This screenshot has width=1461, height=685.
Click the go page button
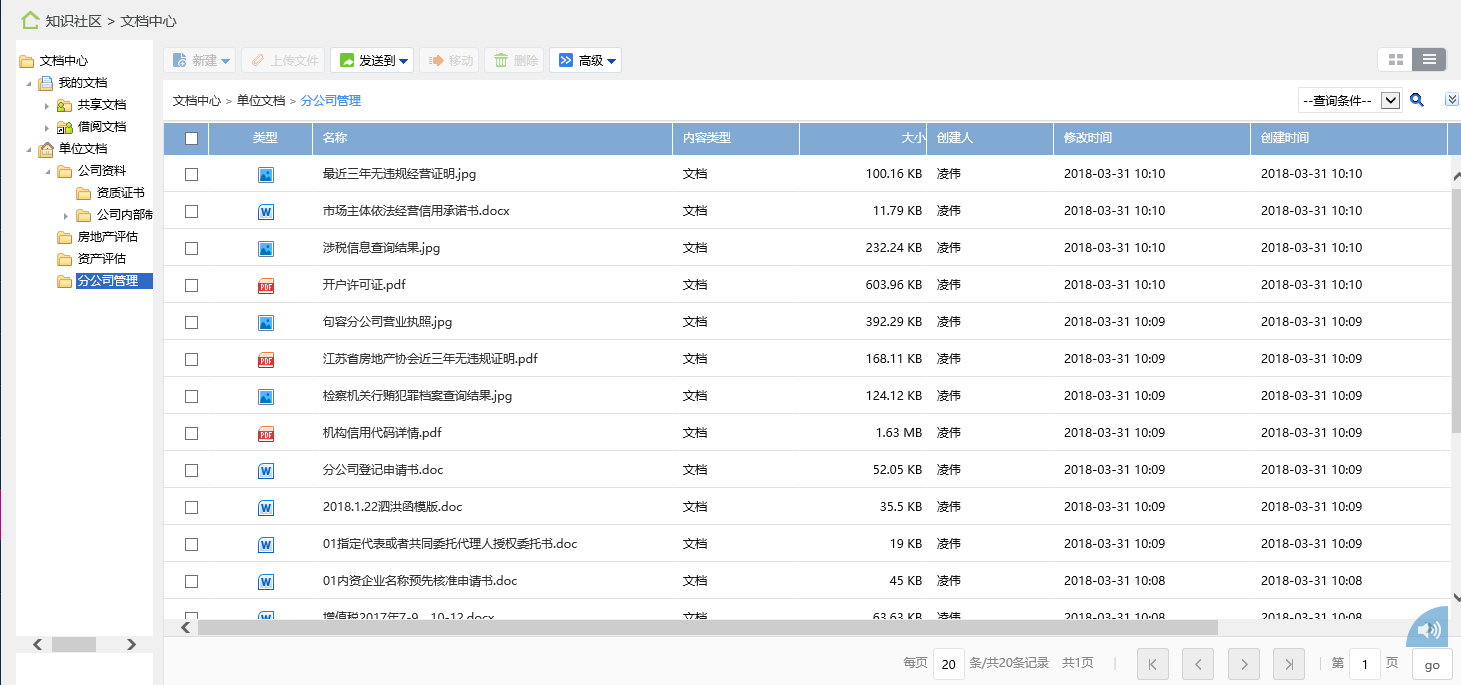(x=1432, y=664)
